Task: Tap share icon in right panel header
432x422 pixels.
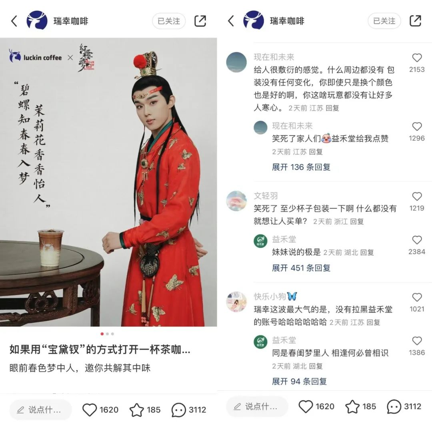Action: [415, 21]
